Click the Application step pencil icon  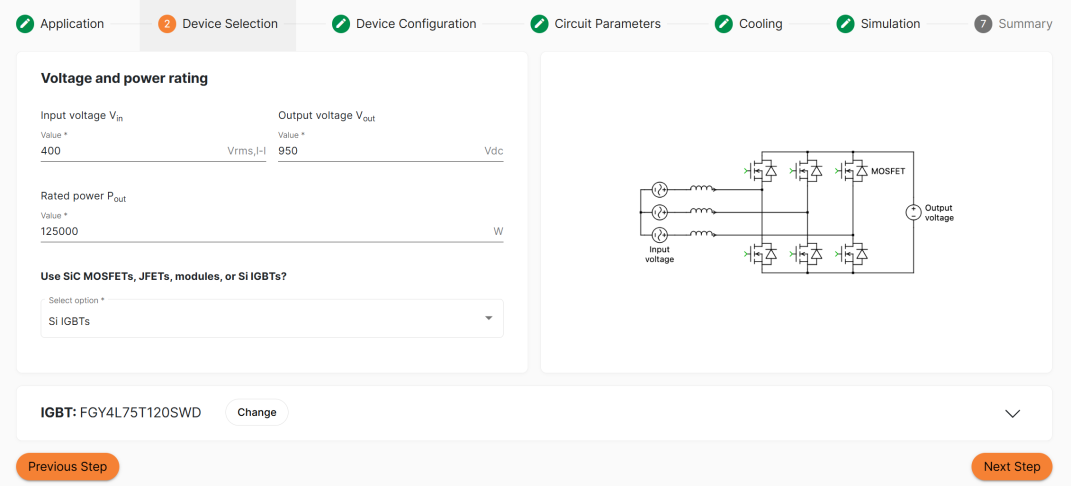point(25,24)
